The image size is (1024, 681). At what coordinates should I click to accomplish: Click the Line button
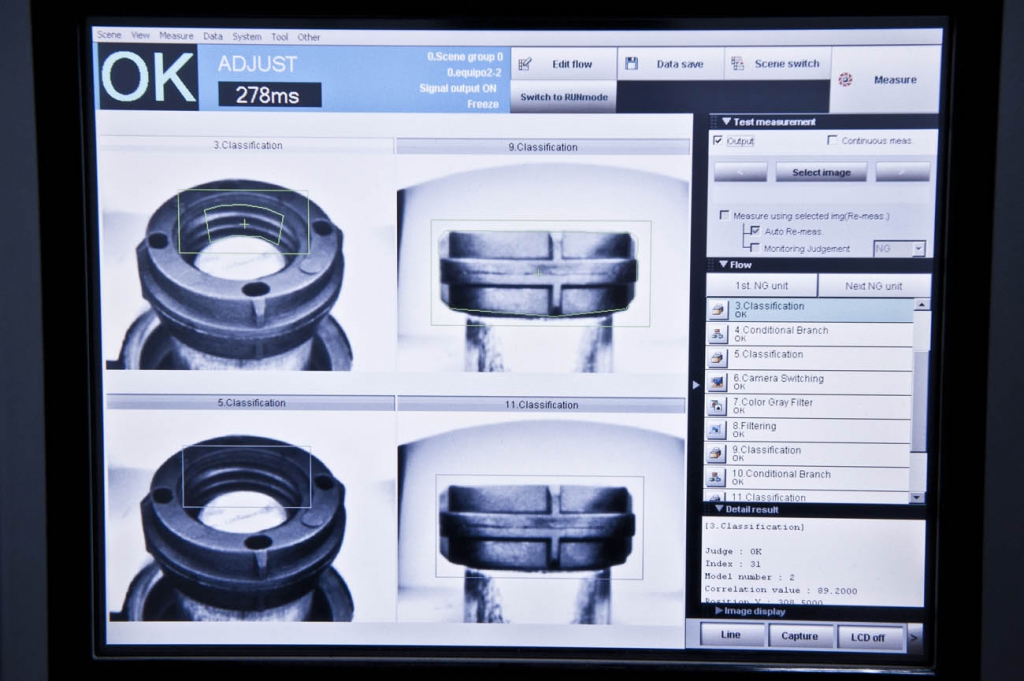point(731,635)
